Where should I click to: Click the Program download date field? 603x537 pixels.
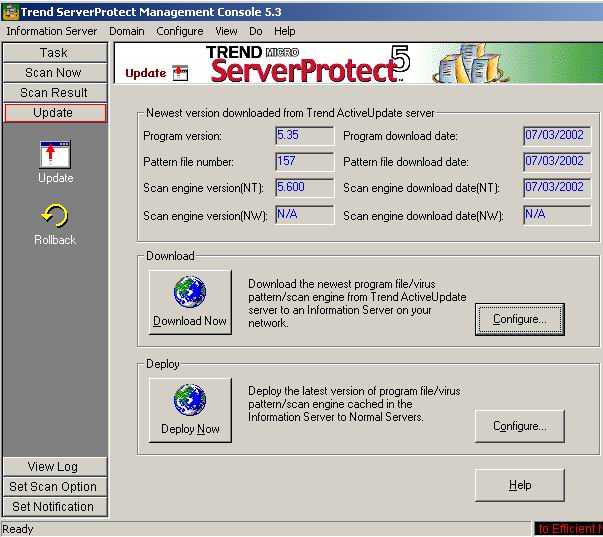[557, 135]
